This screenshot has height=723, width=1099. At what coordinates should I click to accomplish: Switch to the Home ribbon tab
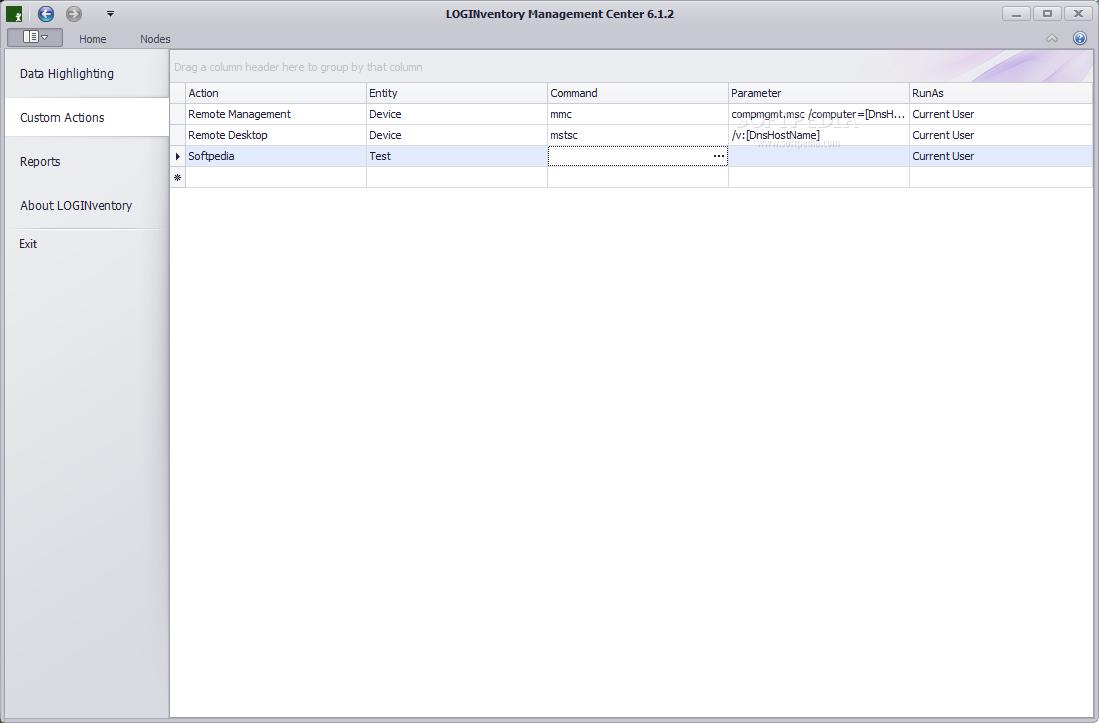pos(93,39)
